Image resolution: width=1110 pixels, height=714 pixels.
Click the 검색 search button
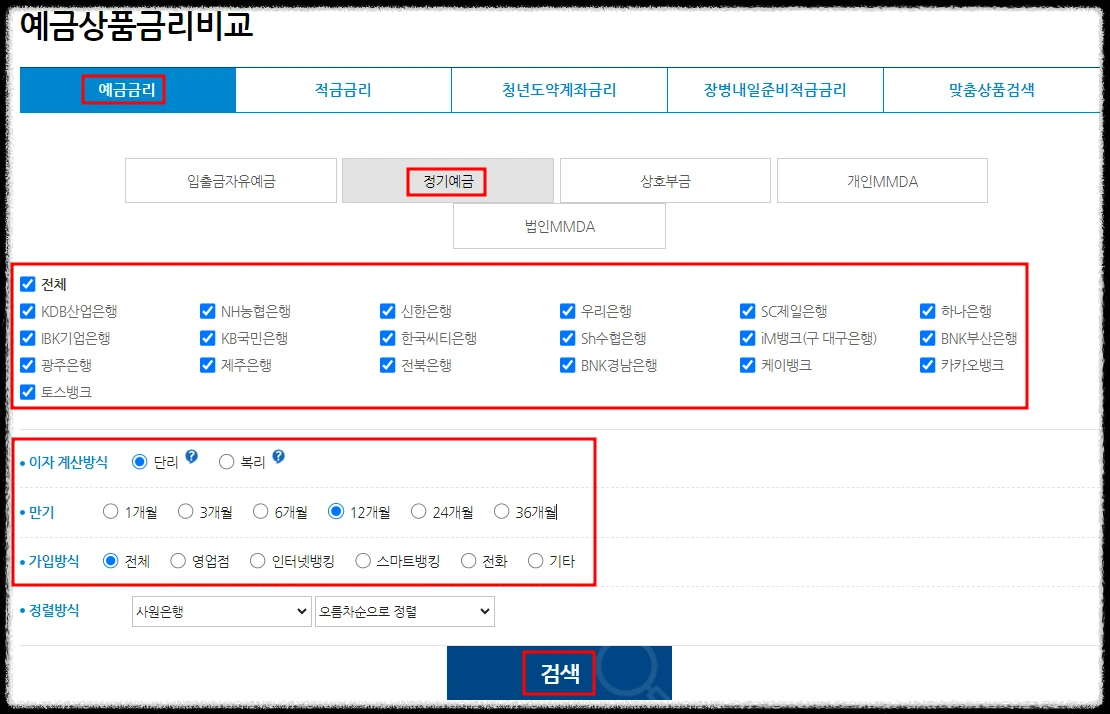tap(559, 672)
